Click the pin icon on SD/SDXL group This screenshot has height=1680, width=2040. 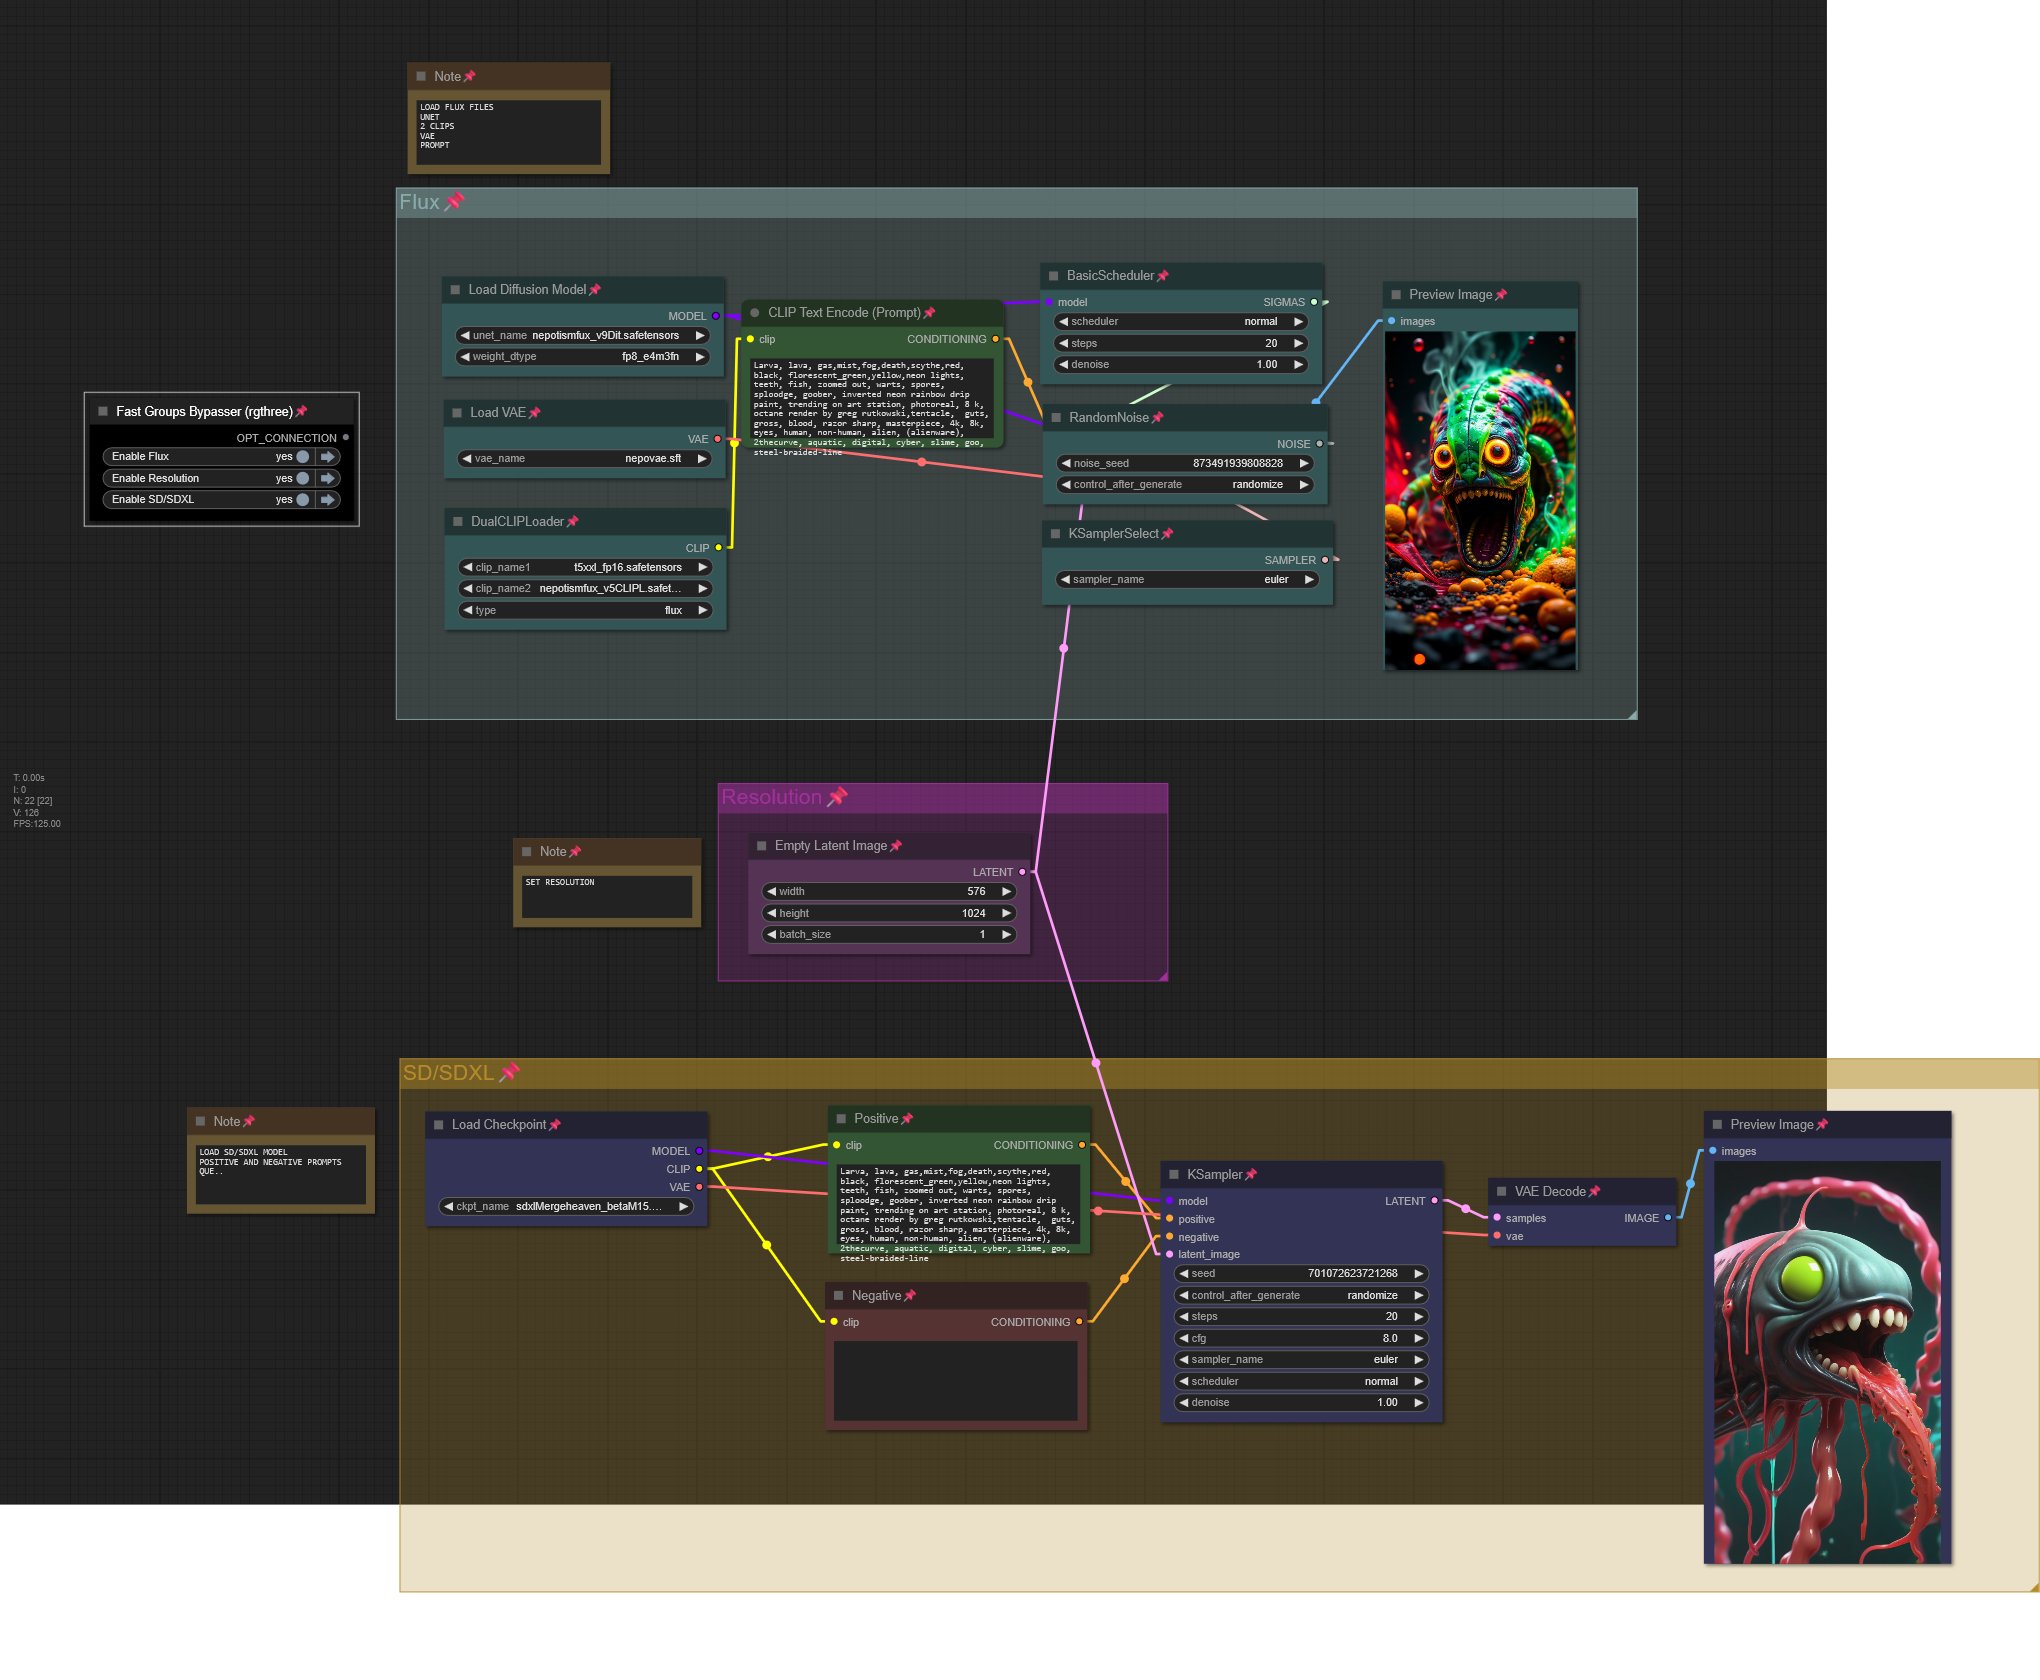[x=510, y=1072]
